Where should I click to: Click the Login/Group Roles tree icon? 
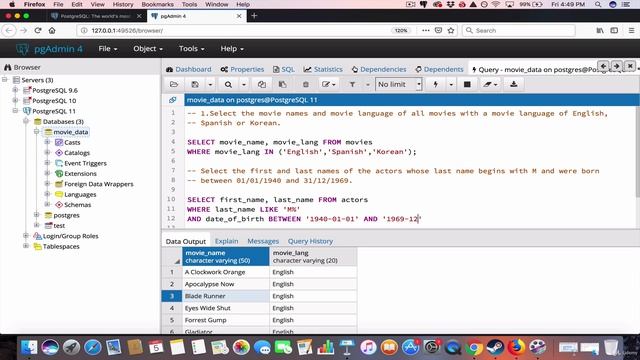[x=38, y=236]
